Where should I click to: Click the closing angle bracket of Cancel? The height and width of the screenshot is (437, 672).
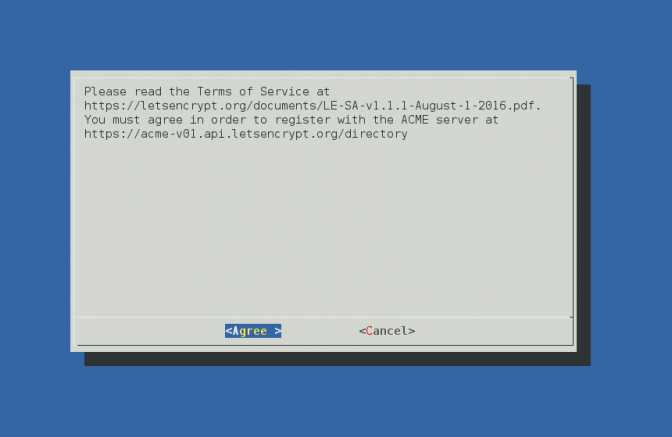tap(412, 331)
